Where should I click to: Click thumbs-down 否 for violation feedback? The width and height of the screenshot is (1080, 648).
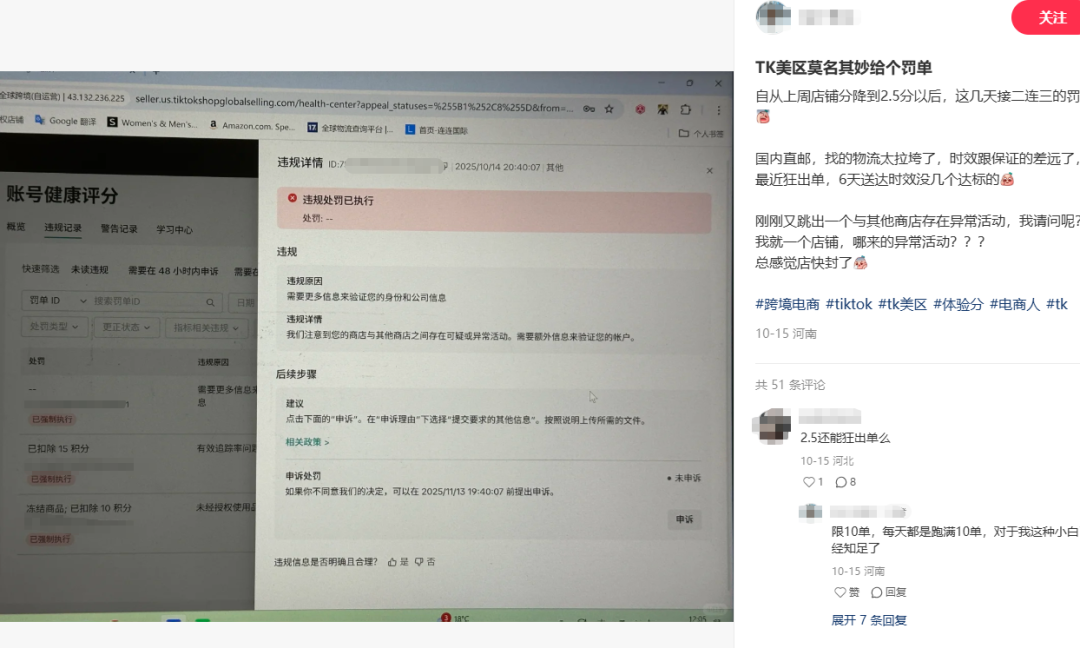(x=425, y=562)
